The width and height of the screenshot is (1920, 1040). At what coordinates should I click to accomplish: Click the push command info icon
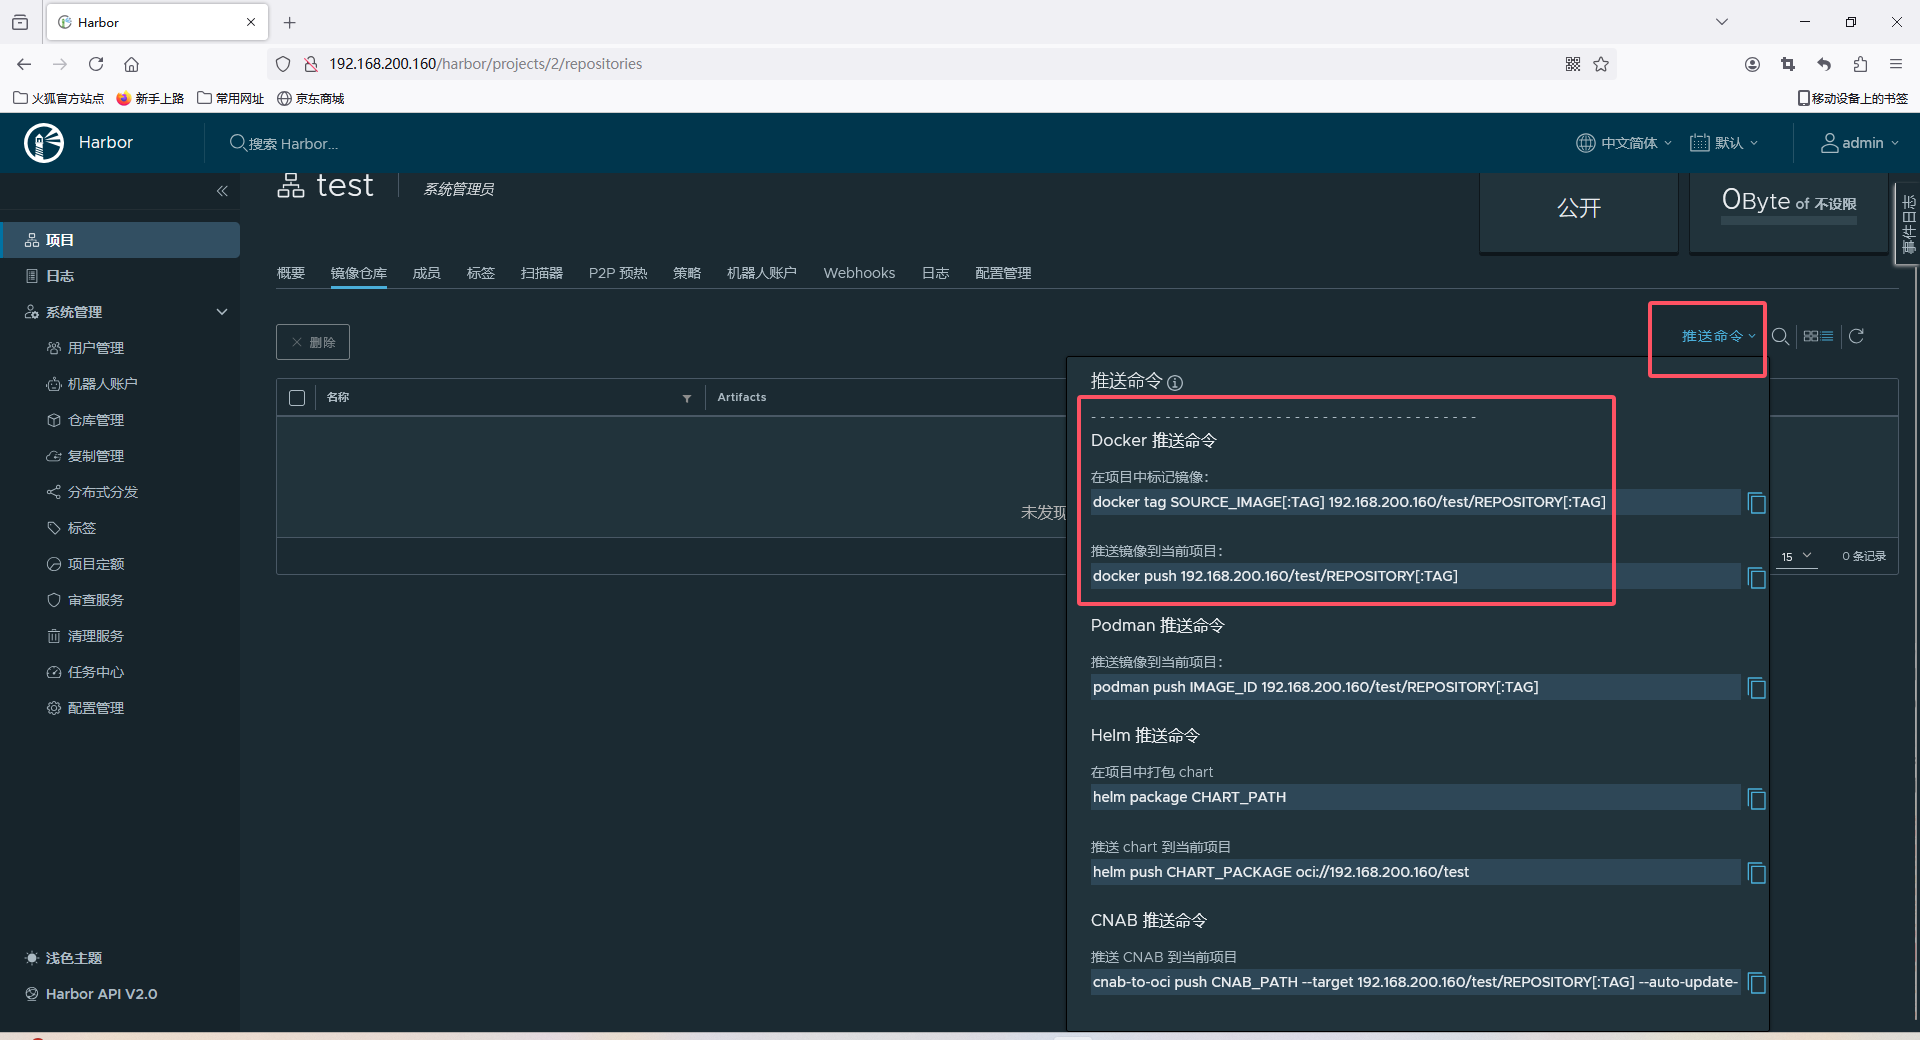(x=1175, y=383)
